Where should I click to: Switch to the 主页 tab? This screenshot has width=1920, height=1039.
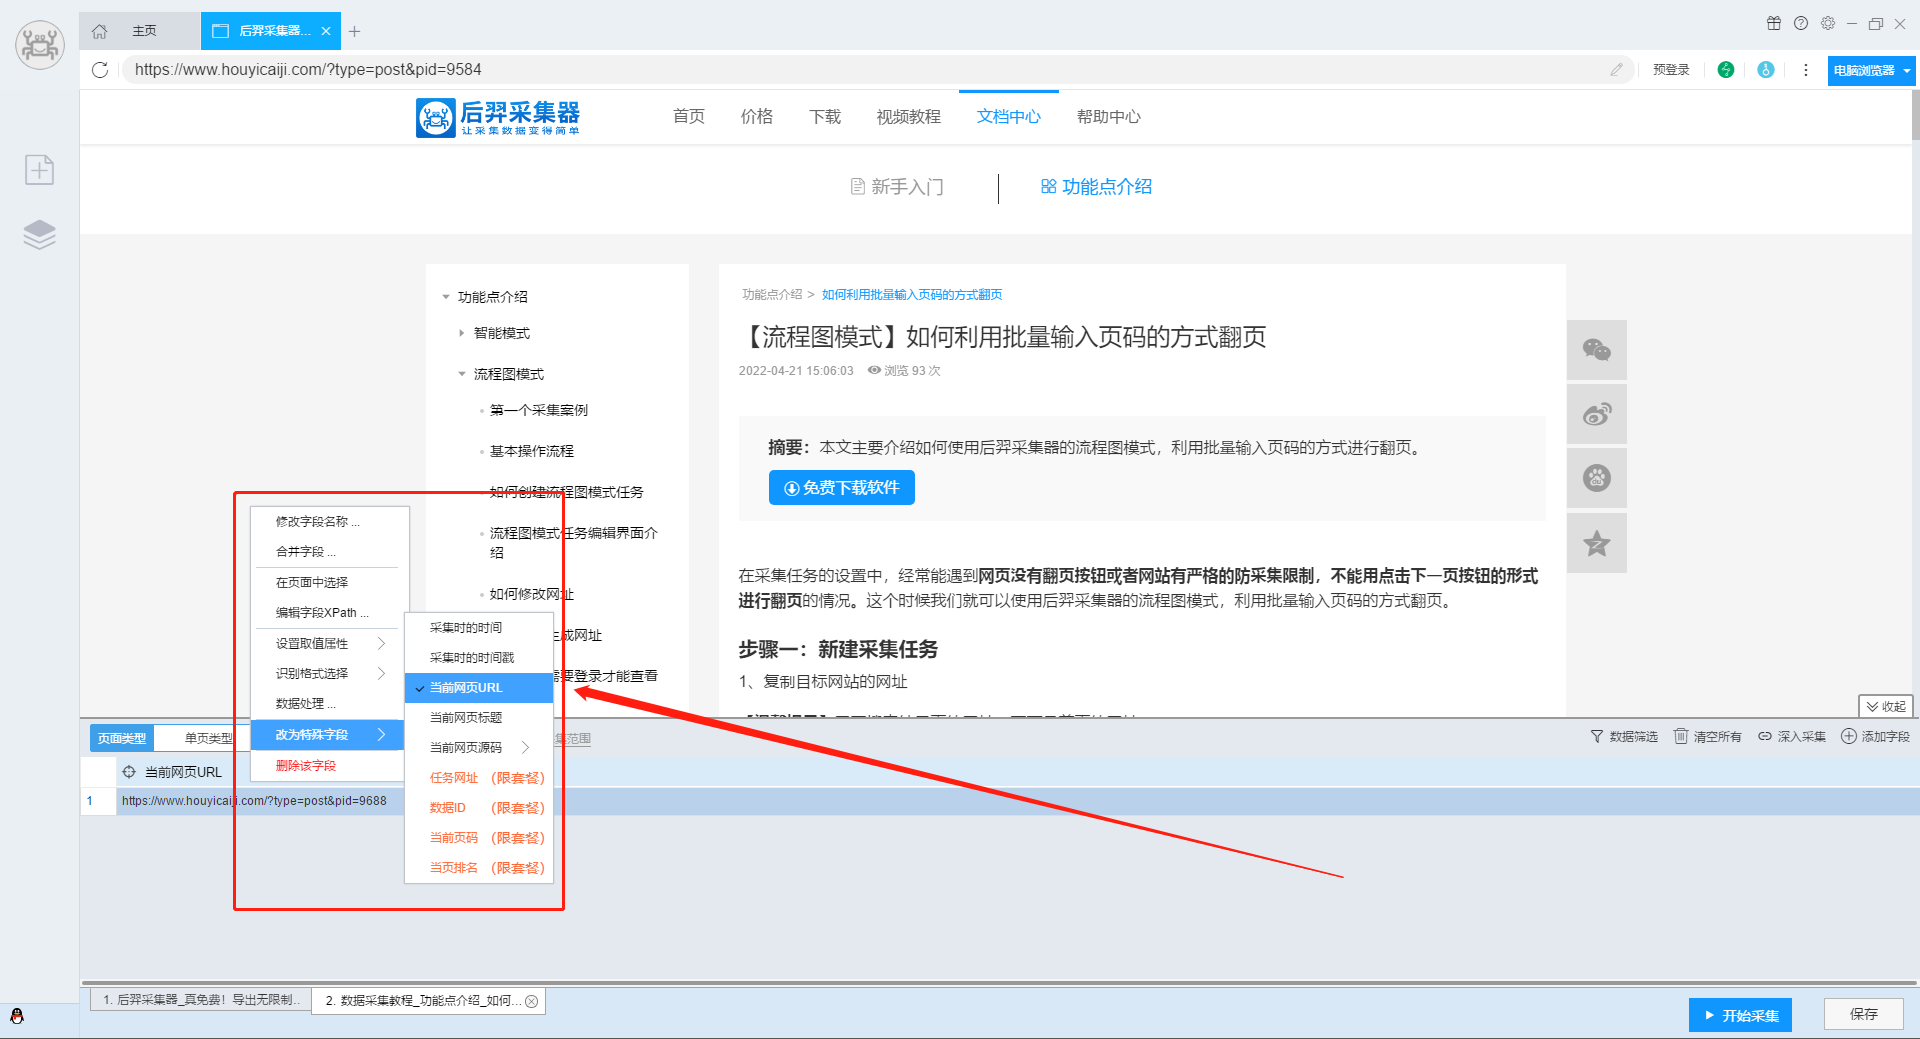[140, 31]
